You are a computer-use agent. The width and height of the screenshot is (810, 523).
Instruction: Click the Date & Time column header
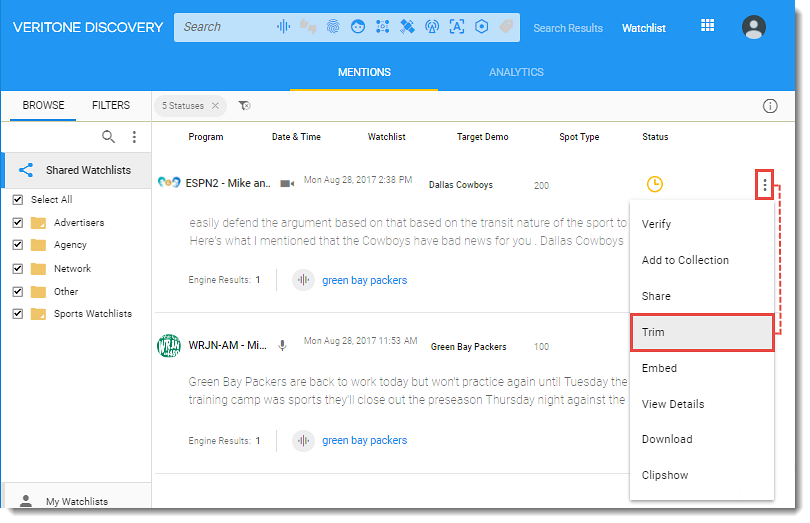tap(296, 137)
